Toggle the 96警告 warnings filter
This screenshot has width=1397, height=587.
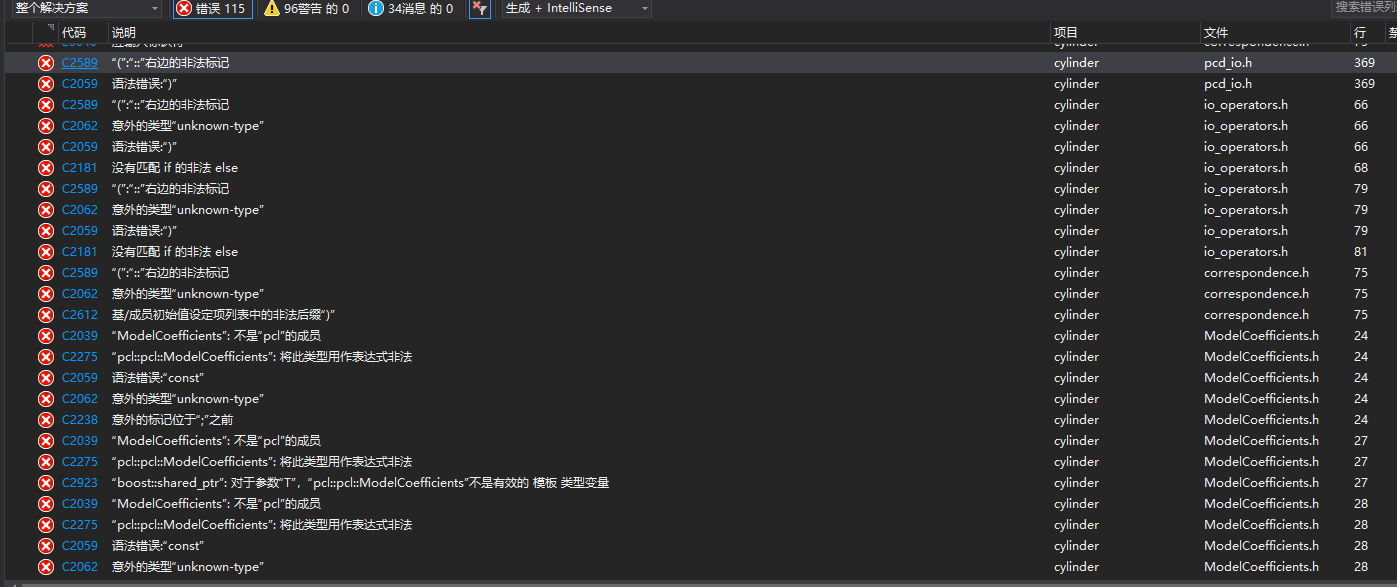click(x=307, y=9)
